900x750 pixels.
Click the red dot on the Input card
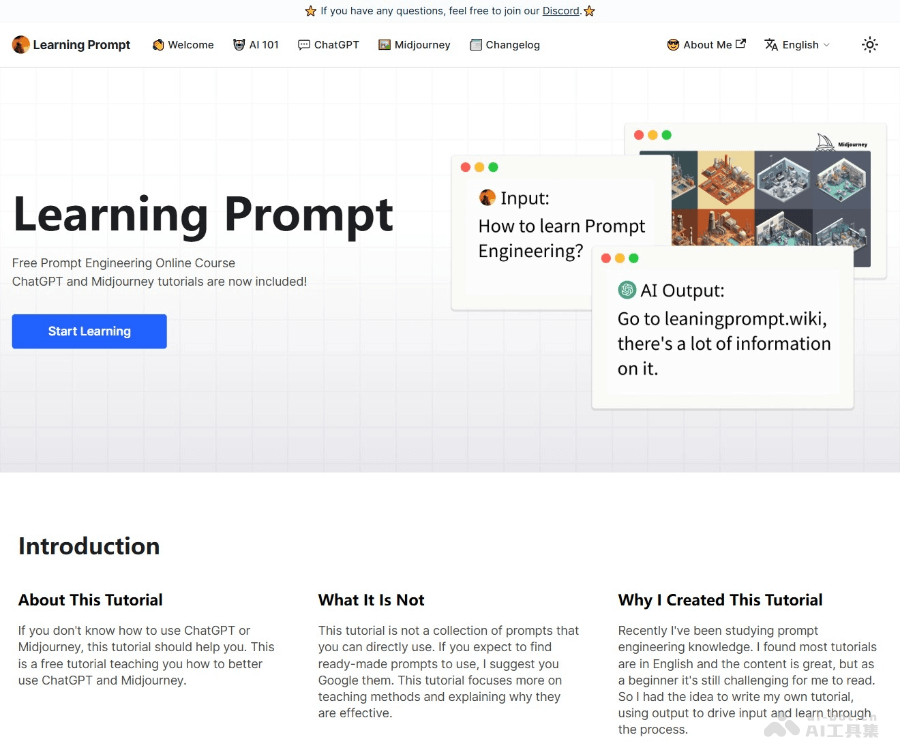coord(464,167)
